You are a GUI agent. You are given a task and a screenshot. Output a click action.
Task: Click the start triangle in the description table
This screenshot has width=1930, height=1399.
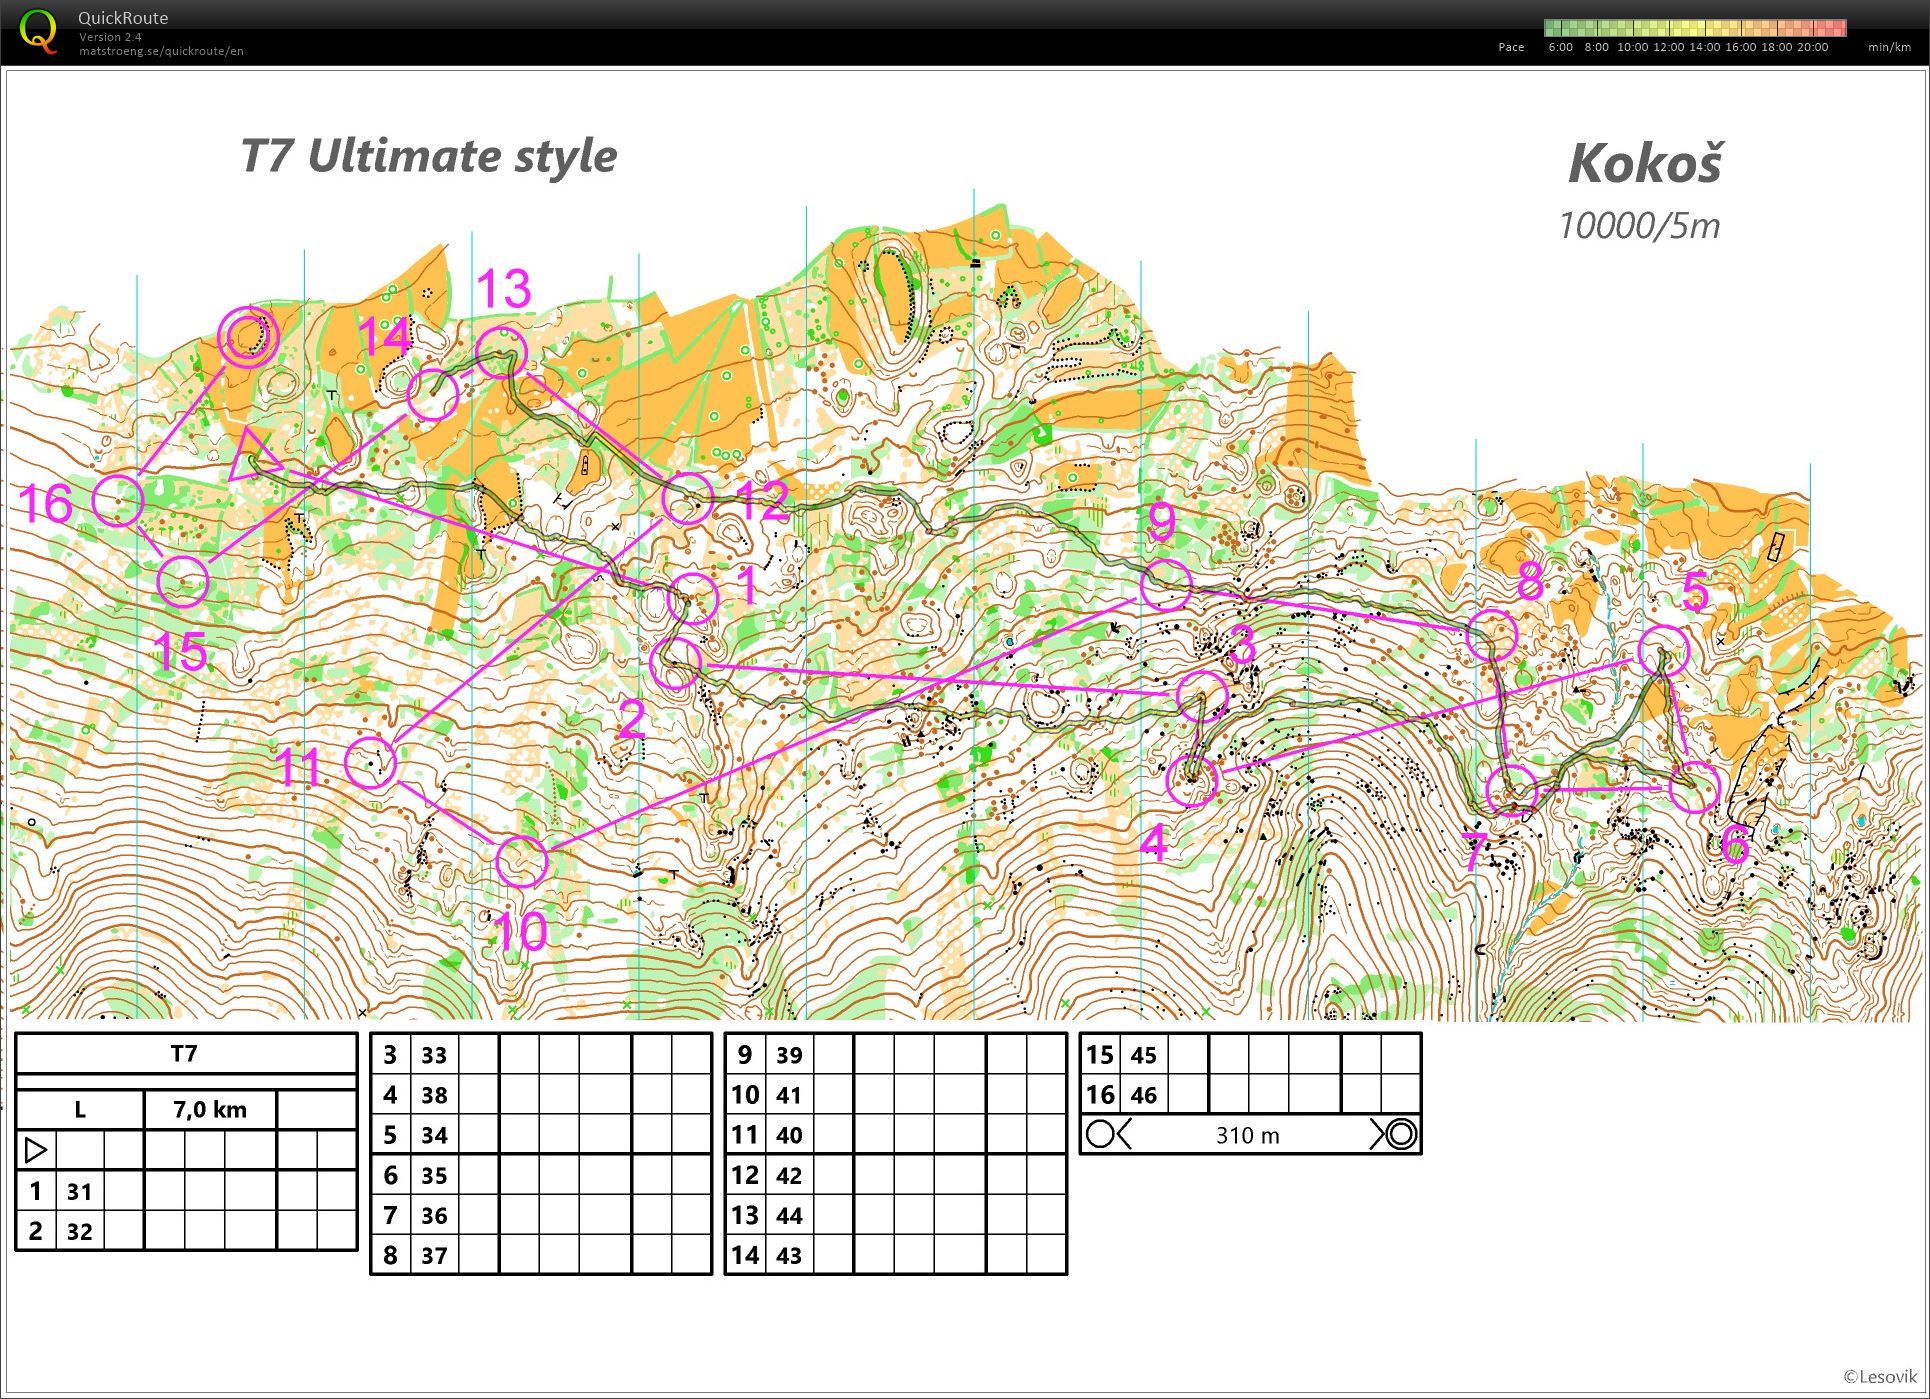[x=35, y=1150]
